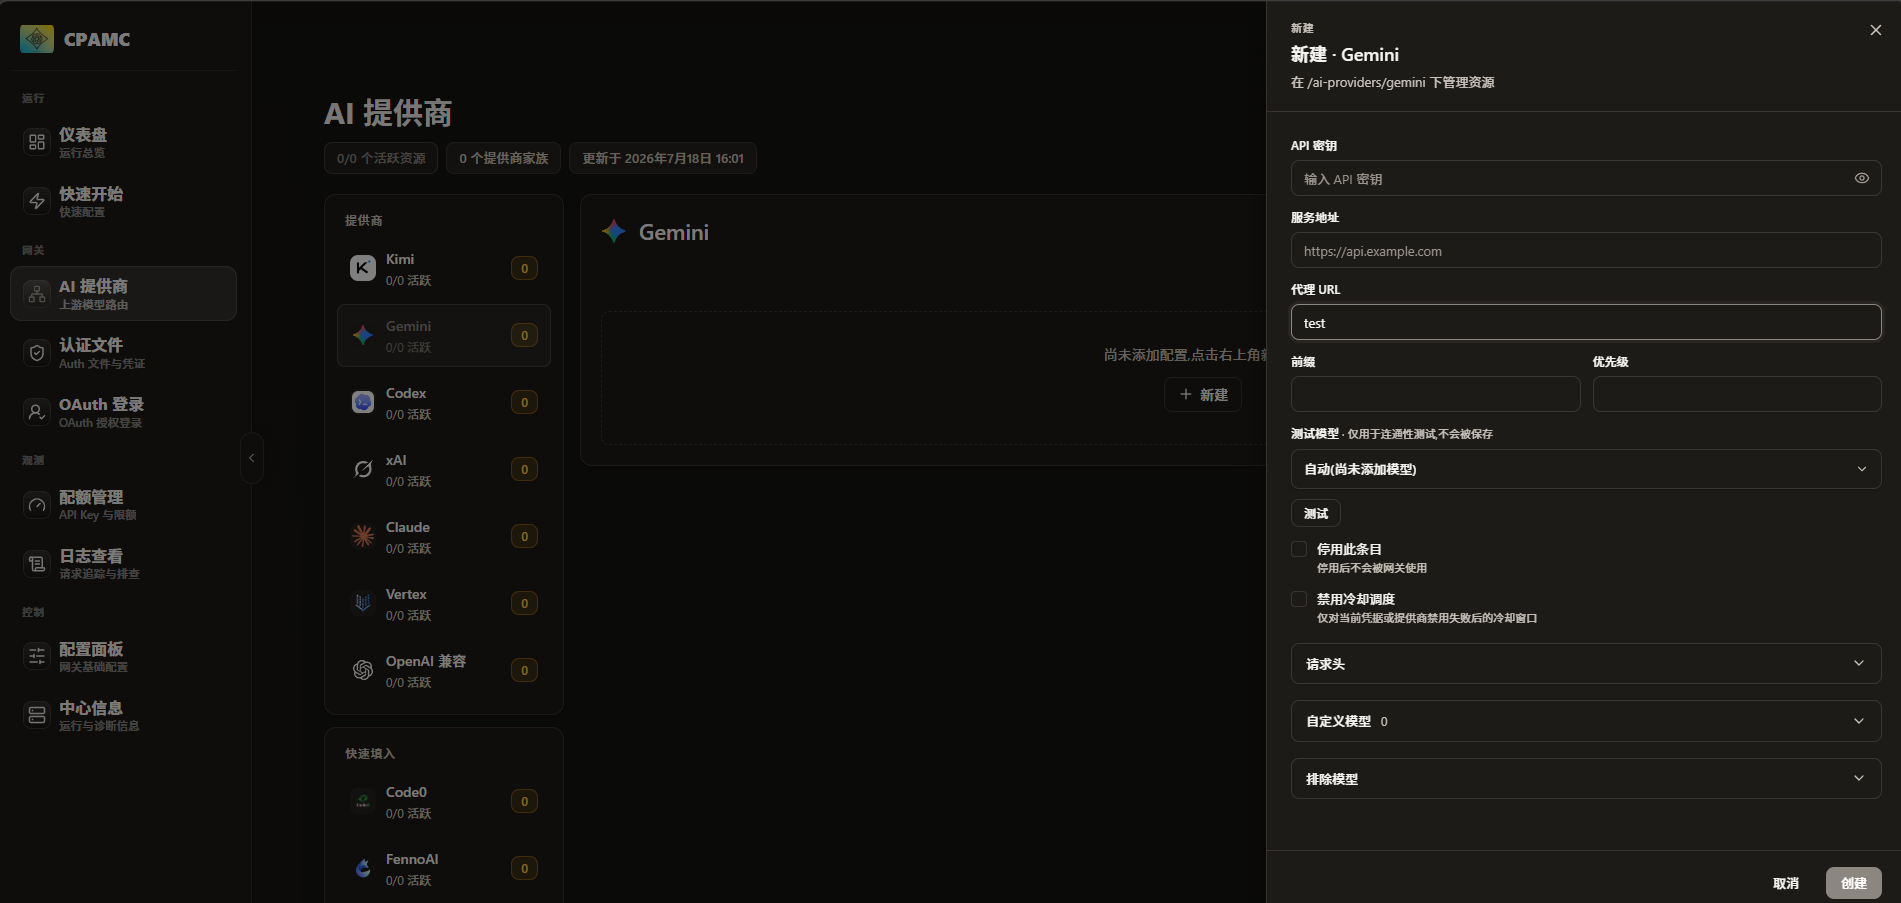Click the 认证文件 shield icon
The height and width of the screenshot is (903, 1901).
(37, 353)
